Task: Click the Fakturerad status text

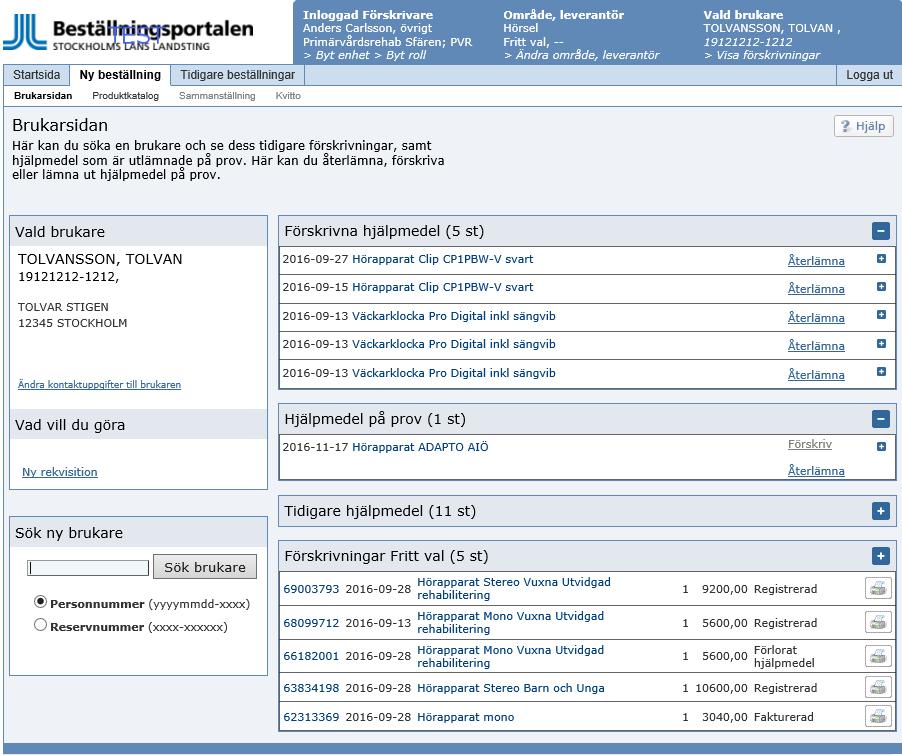Action: point(783,717)
